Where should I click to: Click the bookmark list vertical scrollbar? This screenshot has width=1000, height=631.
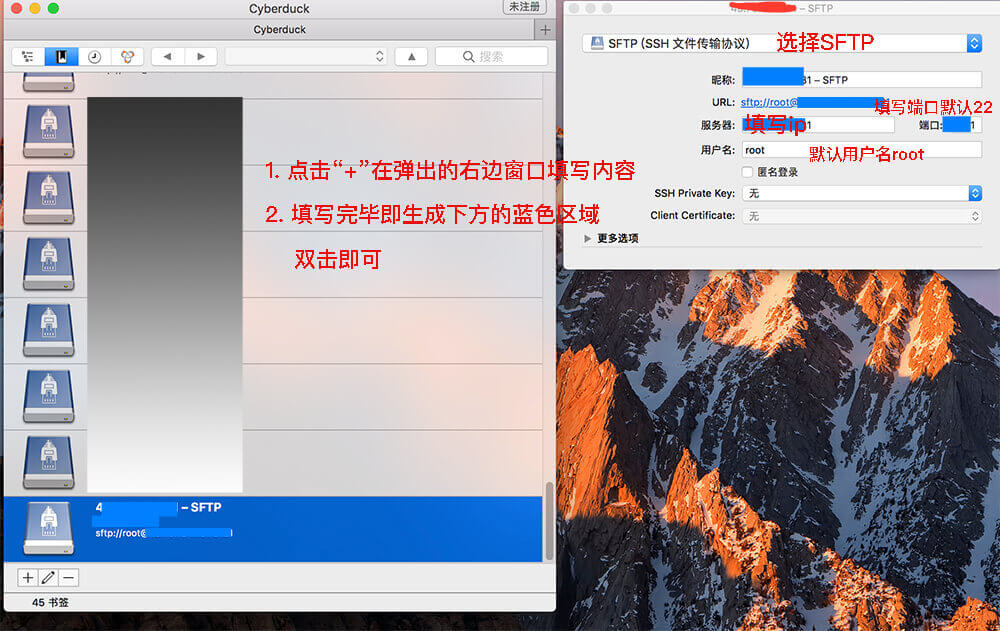[547, 522]
